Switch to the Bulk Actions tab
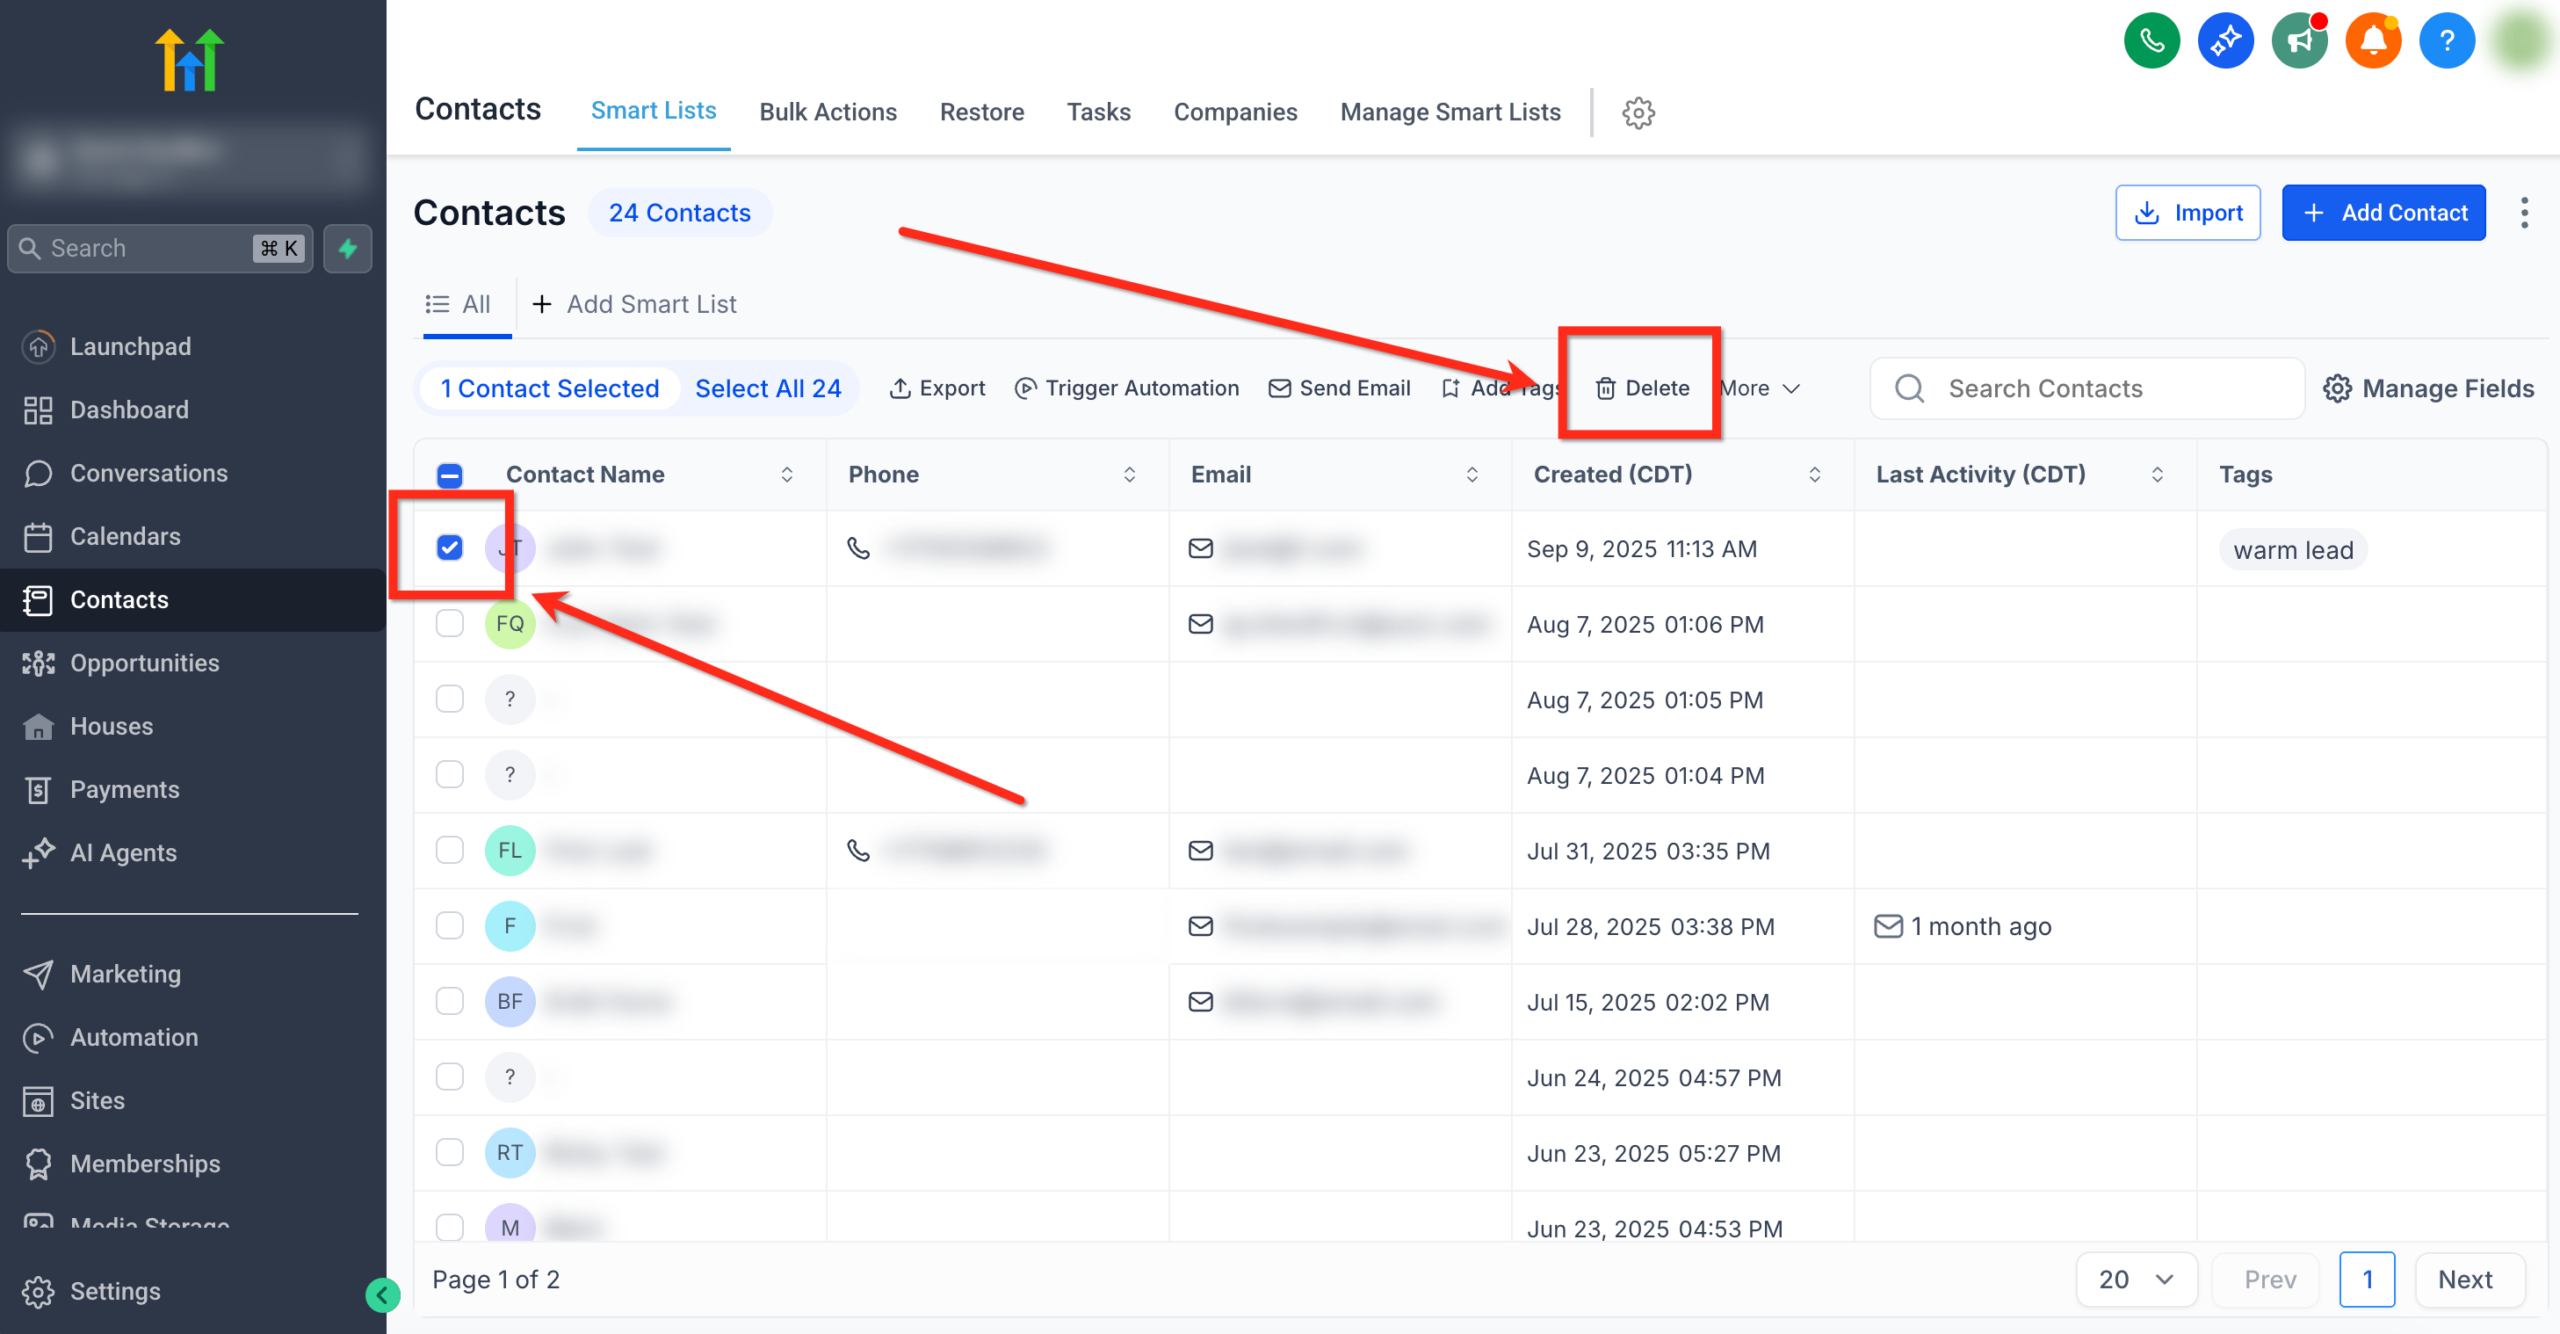The width and height of the screenshot is (2560, 1334). pos(828,112)
